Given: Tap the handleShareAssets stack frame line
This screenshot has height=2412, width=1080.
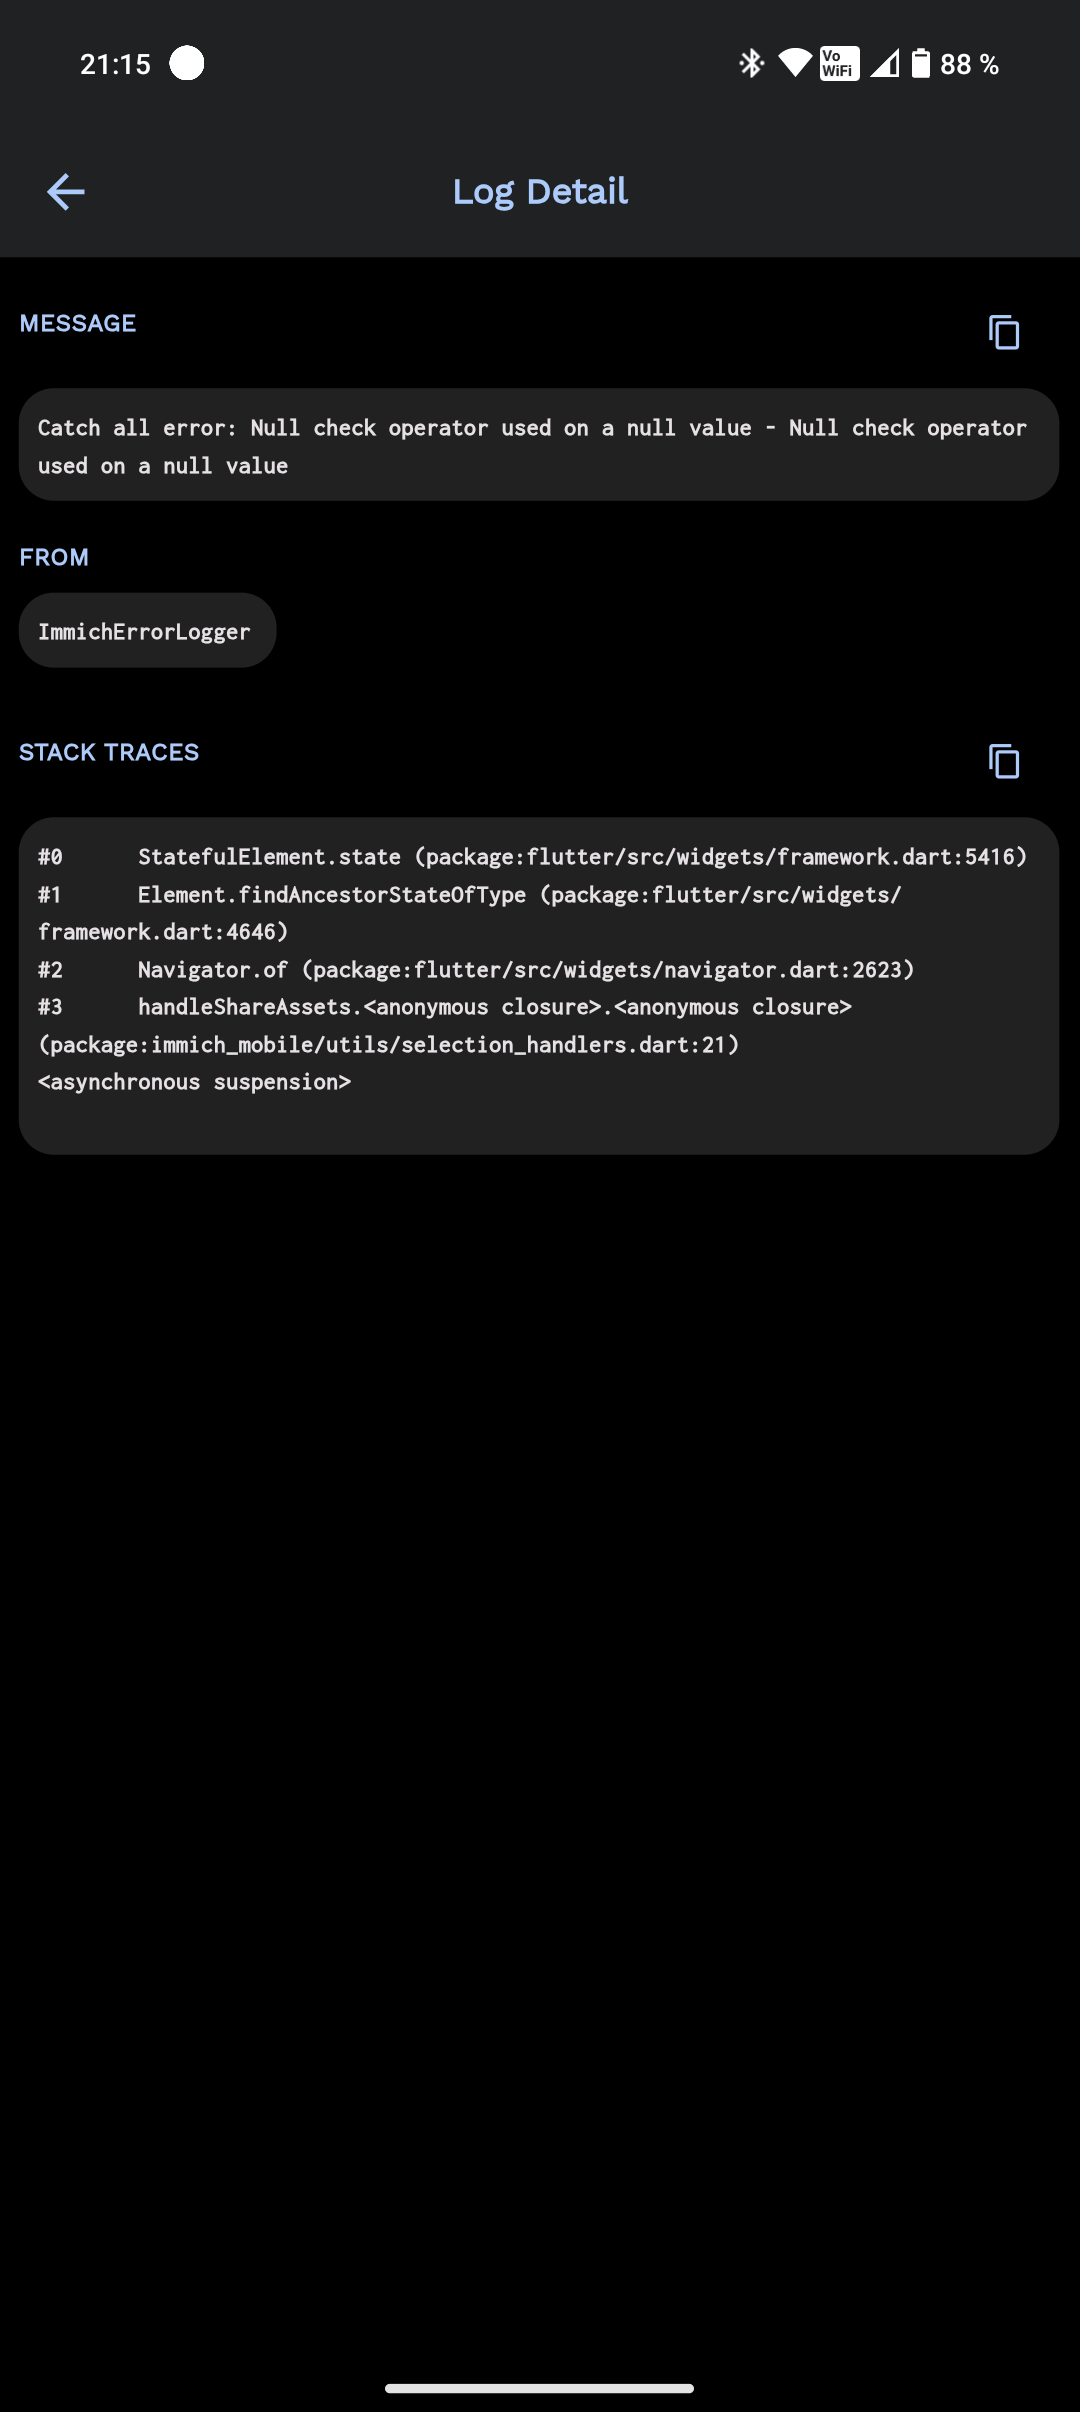Looking at the screenshot, I should 445,1026.
